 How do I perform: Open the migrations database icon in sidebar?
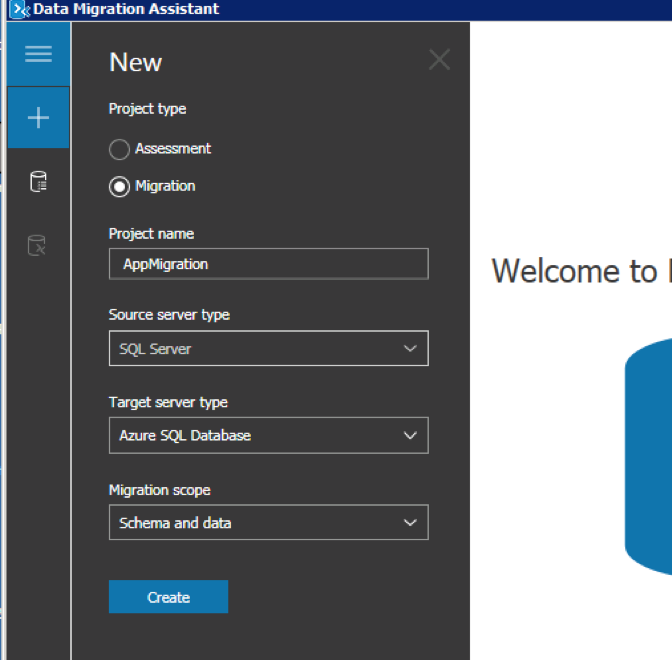(37, 245)
